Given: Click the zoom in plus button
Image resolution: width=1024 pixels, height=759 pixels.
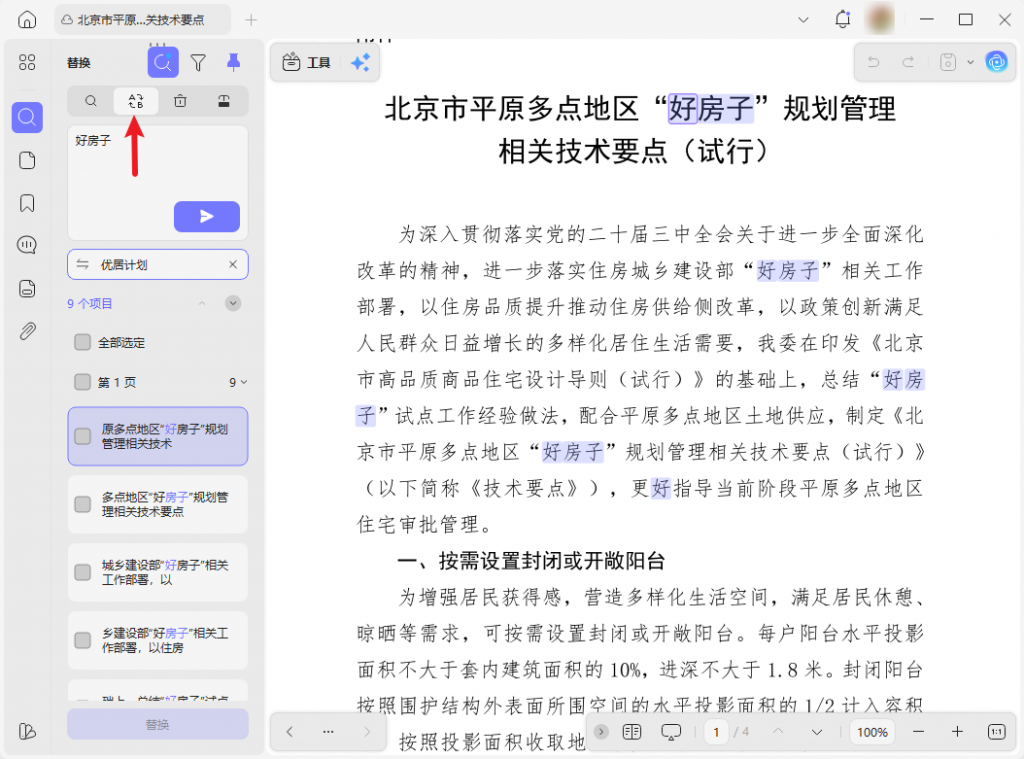Looking at the screenshot, I should pyautogui.click(x=957, y=732).
